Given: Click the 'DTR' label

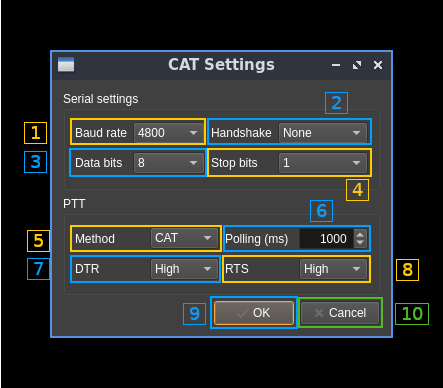Looking at the screenshot, I should 87,269.
